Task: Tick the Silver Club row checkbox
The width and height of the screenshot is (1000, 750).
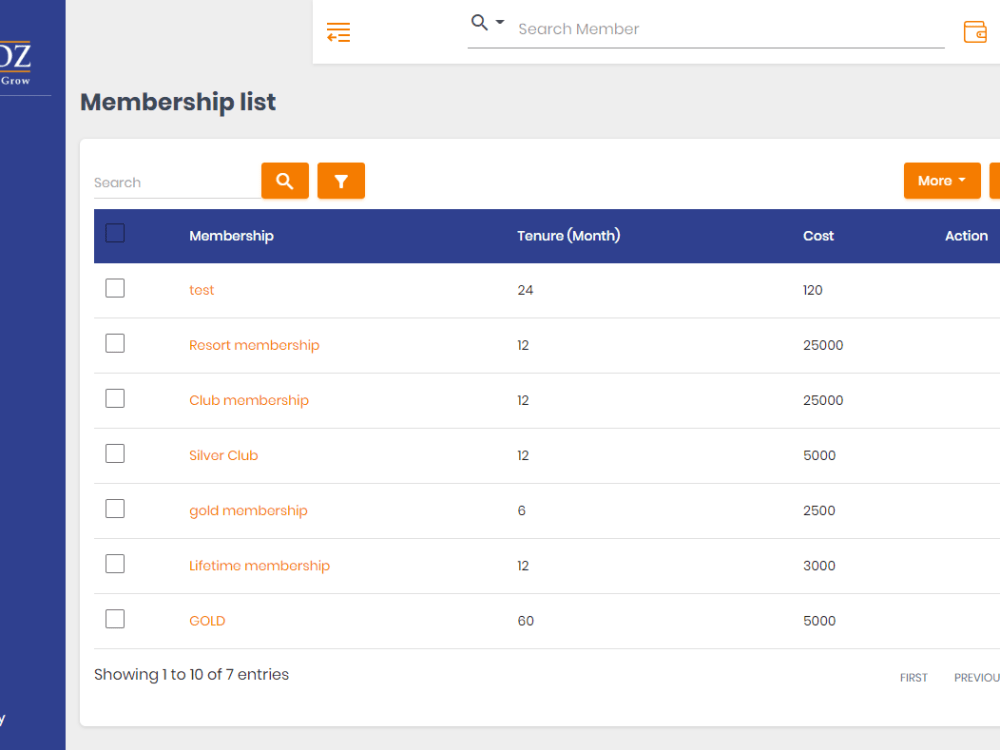Action: click(x=115, y=453)
